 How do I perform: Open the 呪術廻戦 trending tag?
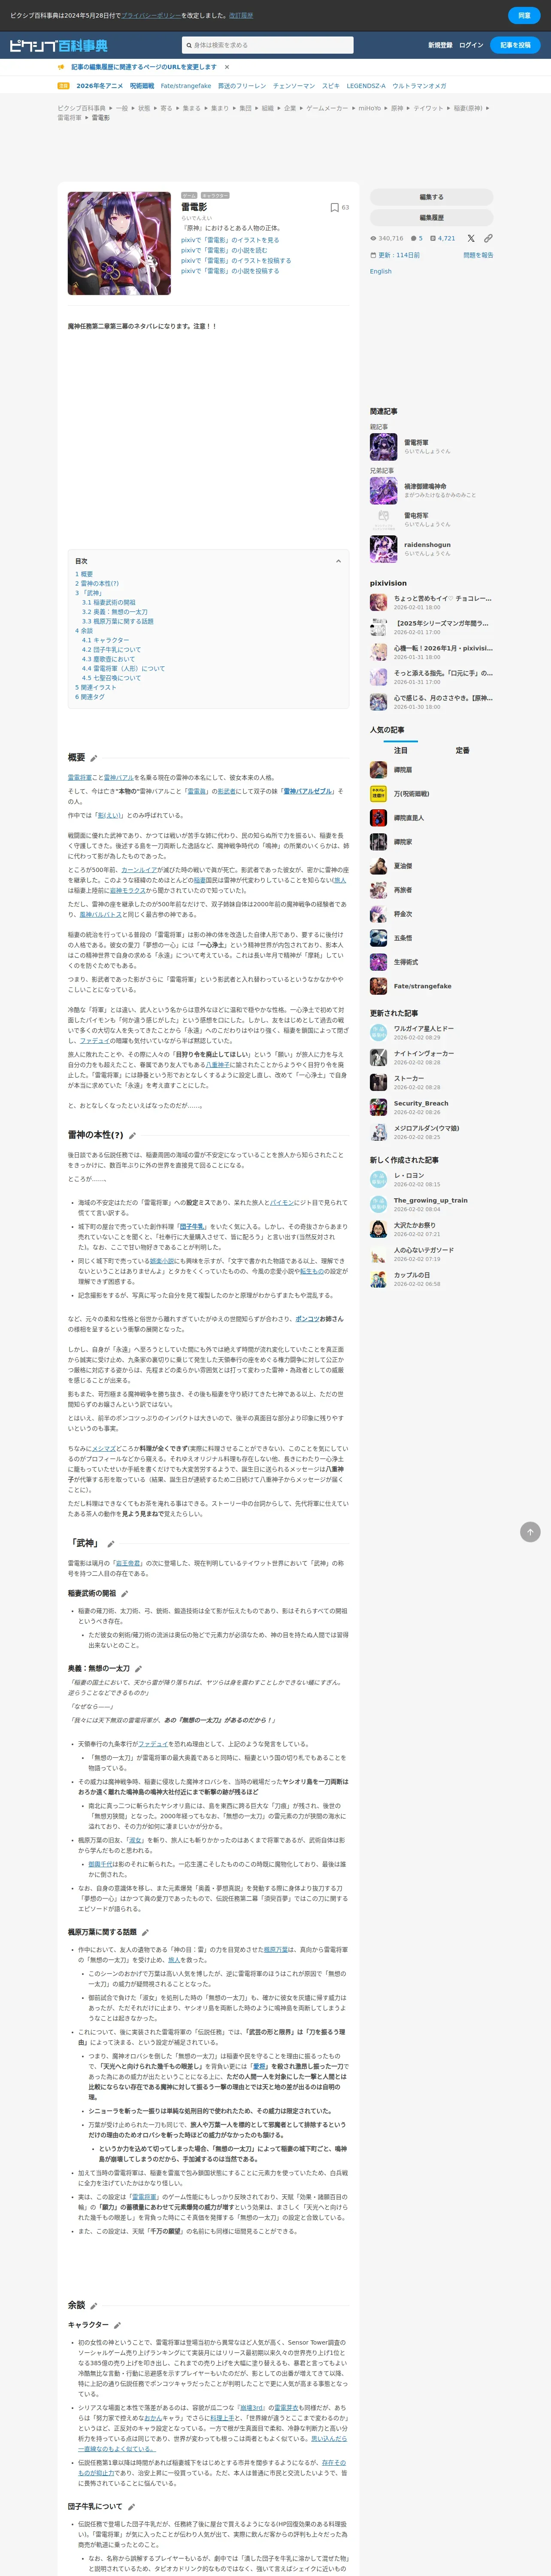pos(142,86)
